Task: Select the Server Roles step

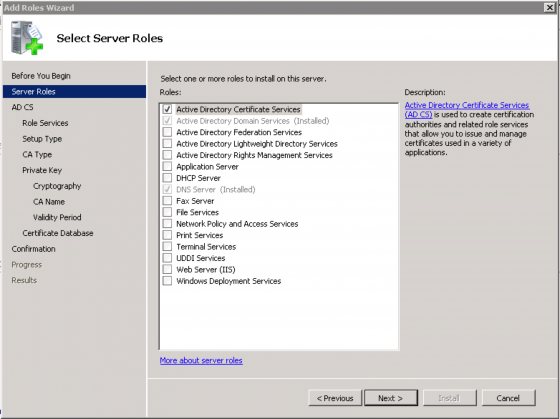Action: [x=74, y=91]
